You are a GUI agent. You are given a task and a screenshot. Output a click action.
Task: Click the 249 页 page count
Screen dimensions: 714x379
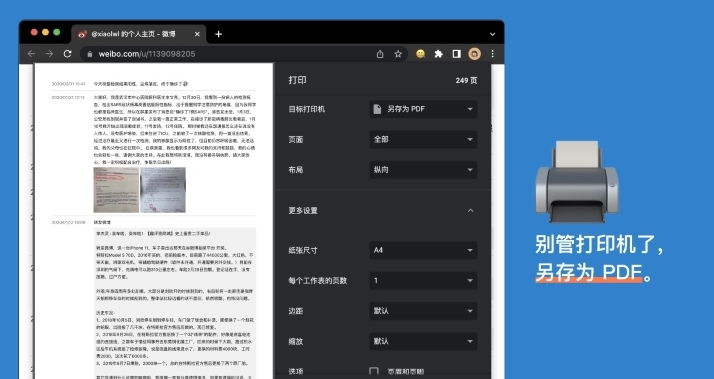(x=466, y=81)
